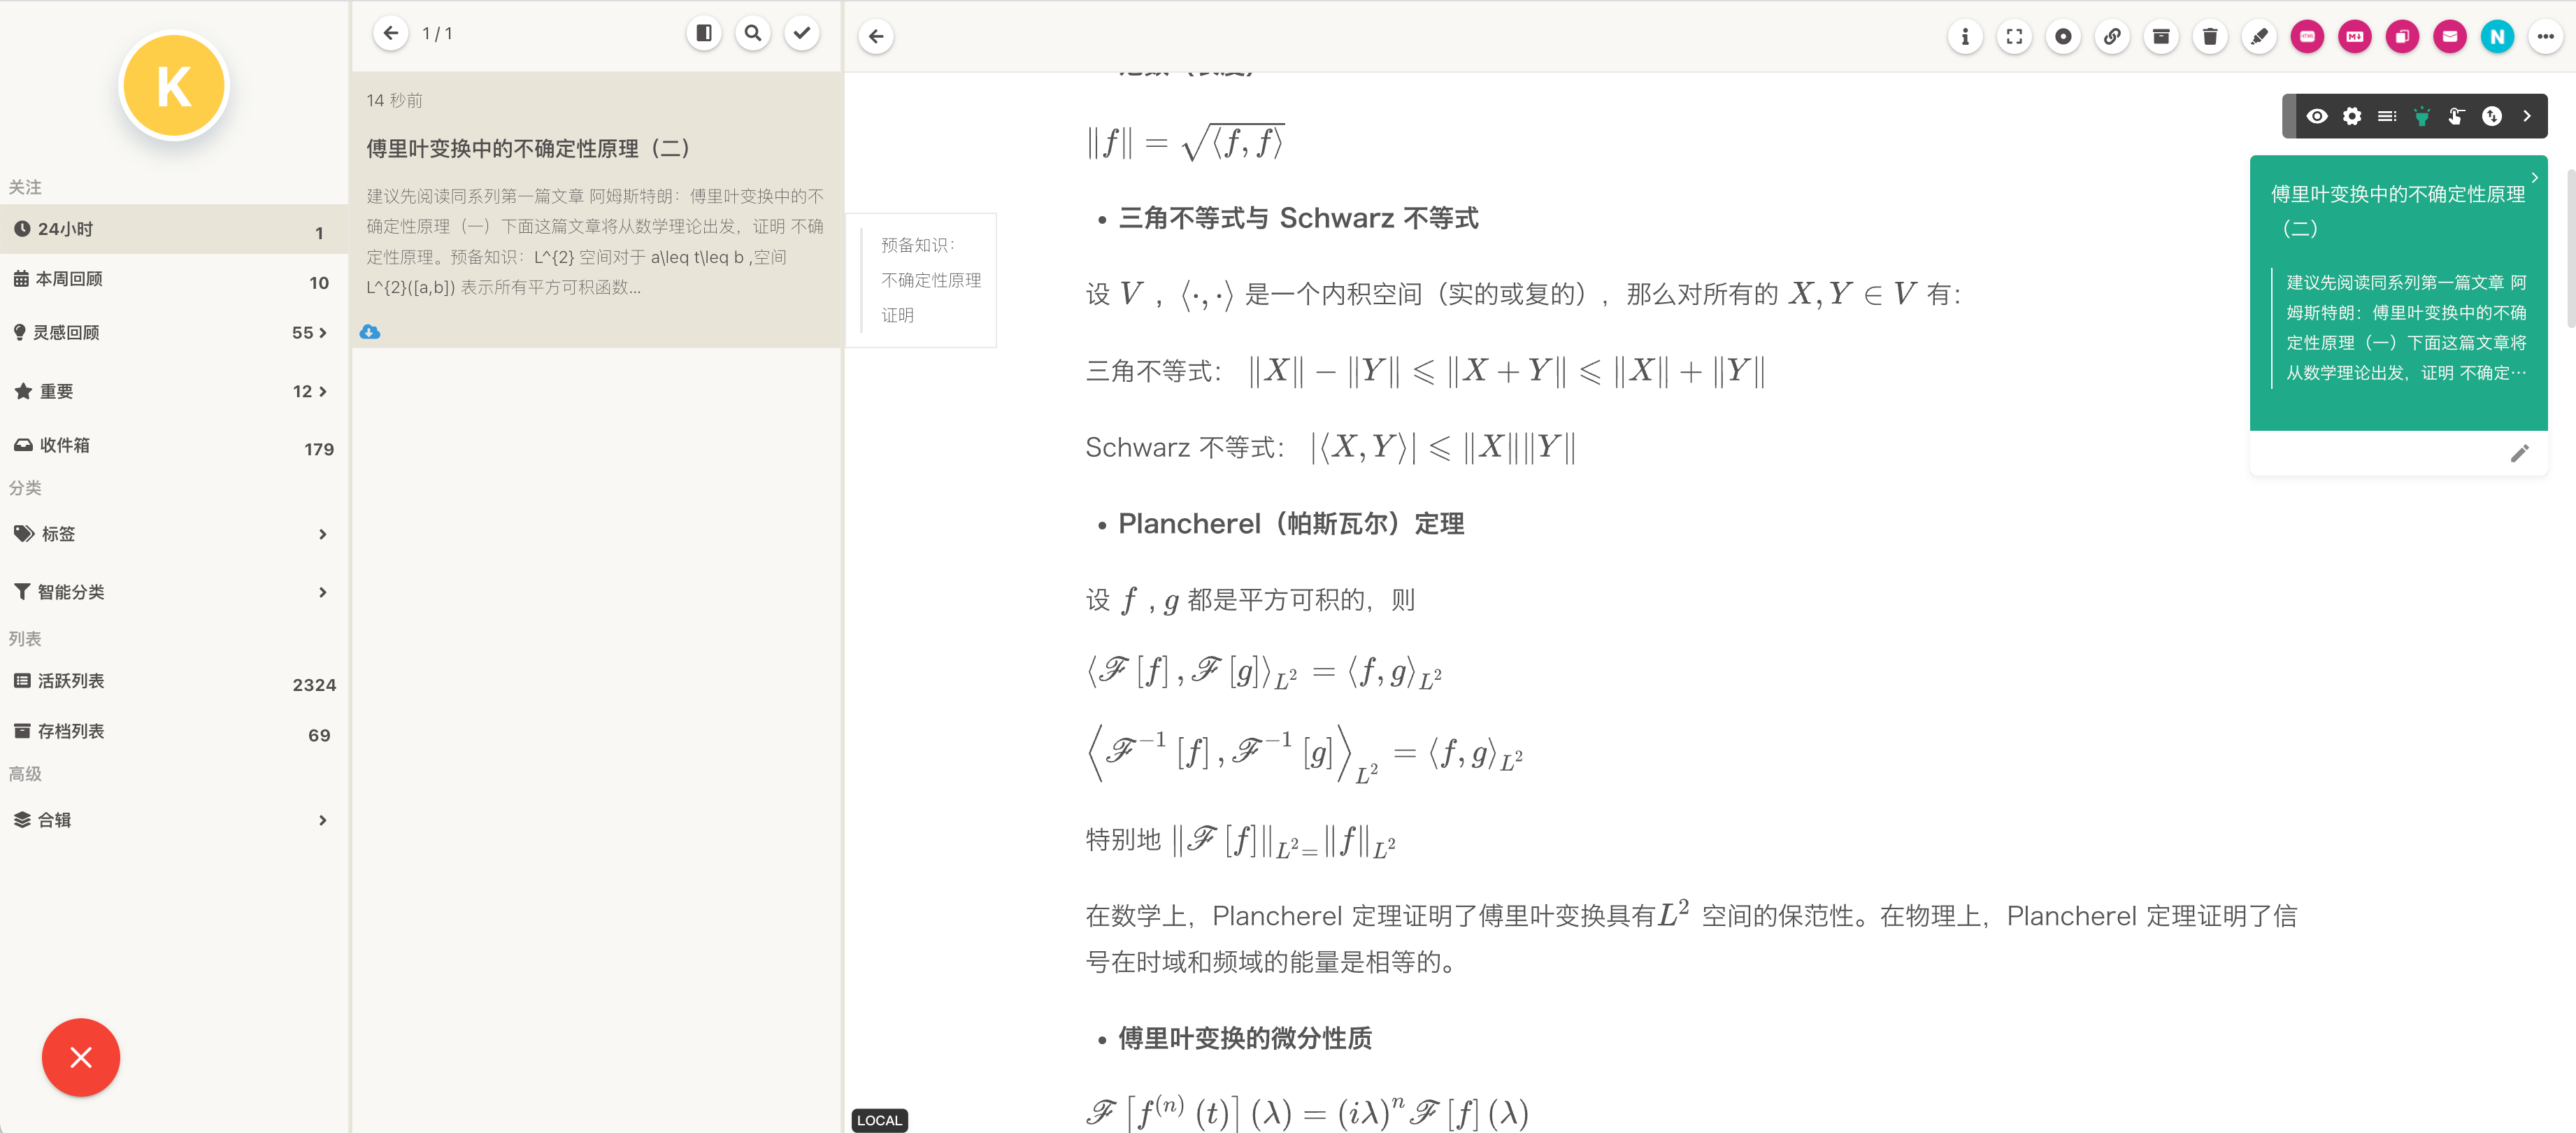The width and height of the screenshot is (2576, 1133).
Task: Export the article as Markdown
Action: (2354, 36)
